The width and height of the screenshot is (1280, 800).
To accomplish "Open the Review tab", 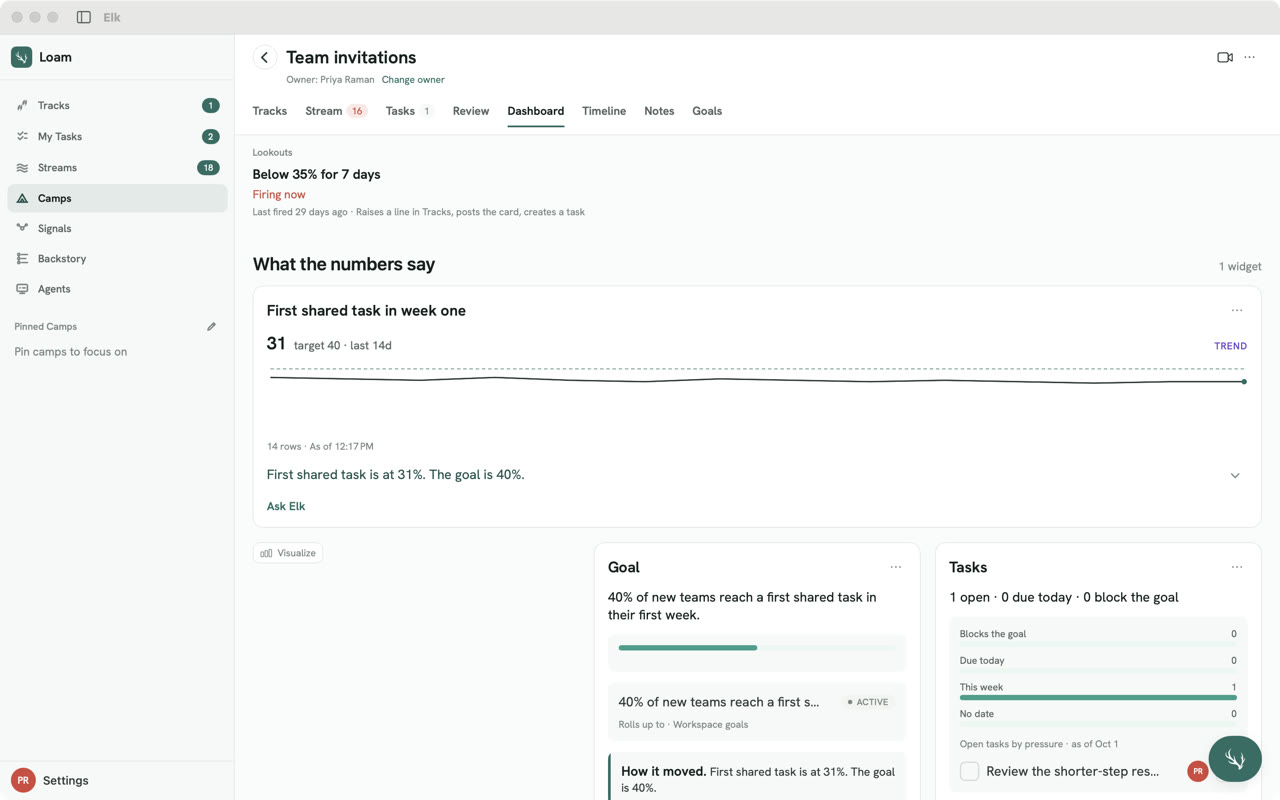I will 471,111.
